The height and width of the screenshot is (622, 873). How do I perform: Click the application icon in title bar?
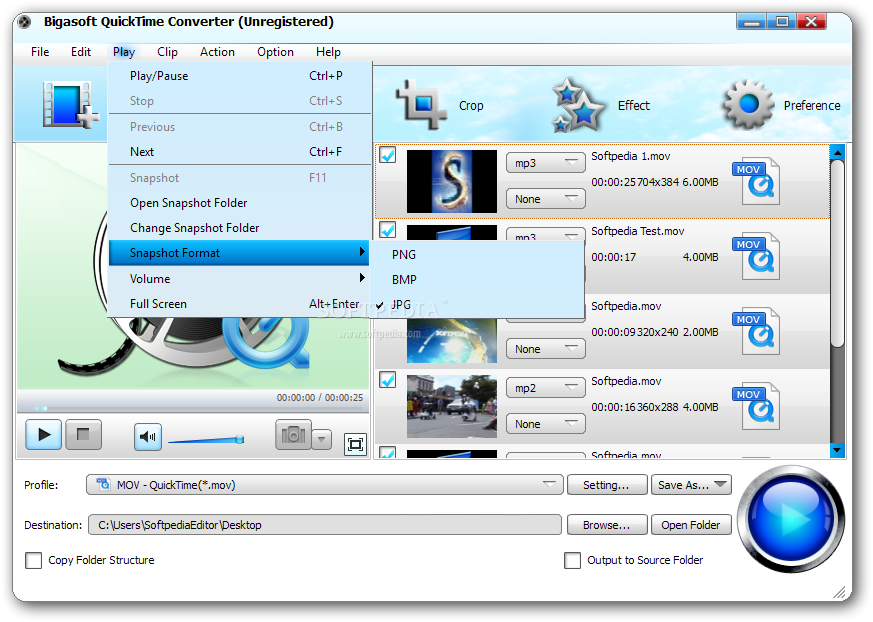24,22
